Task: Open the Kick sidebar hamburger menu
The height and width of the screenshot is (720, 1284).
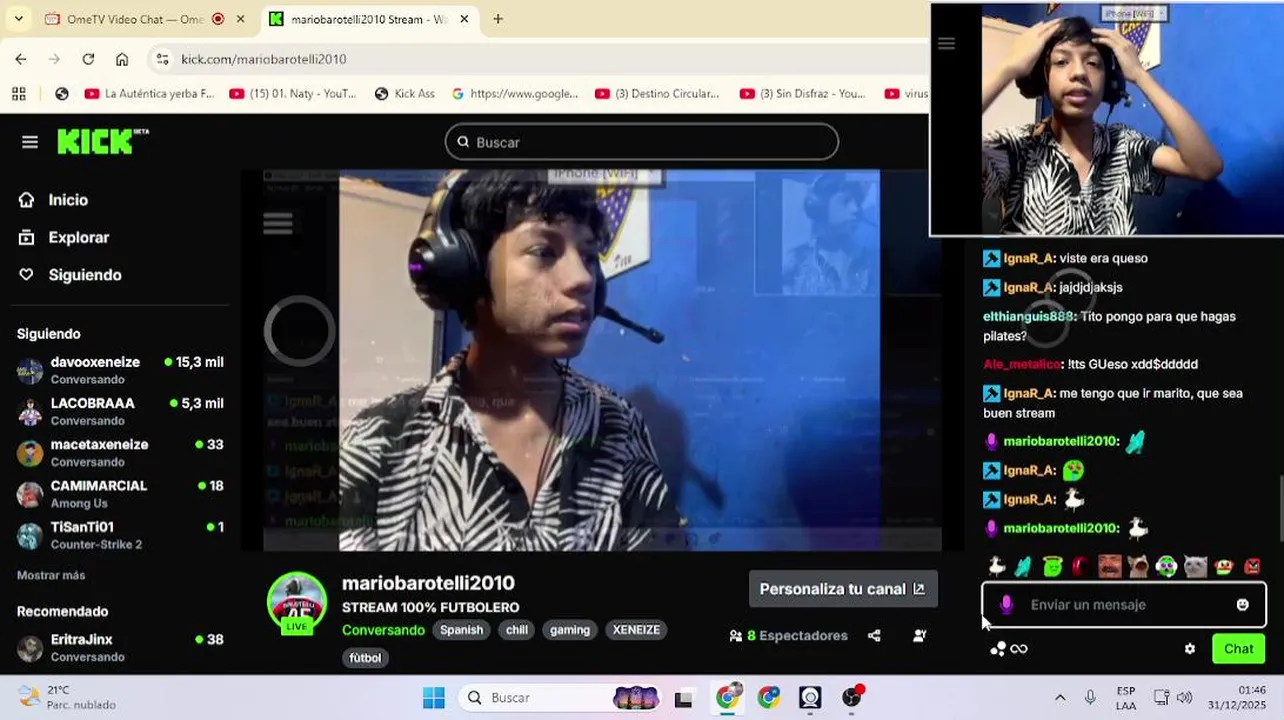Action: [30, 142]
